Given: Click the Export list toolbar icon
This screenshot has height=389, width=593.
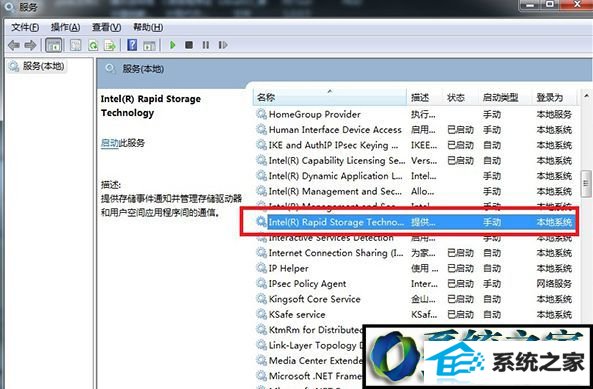Looking at the screenshot, I should click(x=110, y=45).
